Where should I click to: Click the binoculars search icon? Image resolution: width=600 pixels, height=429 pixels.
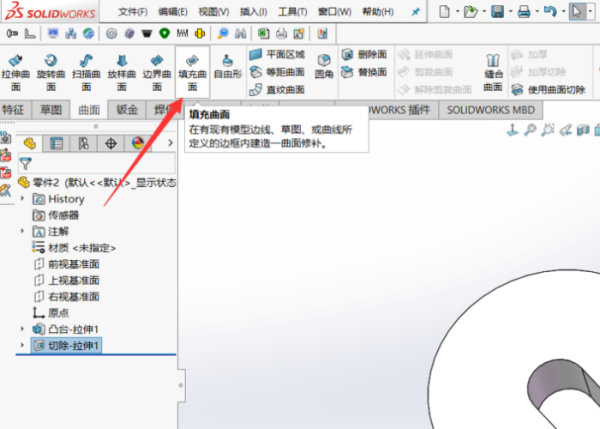(240, 34)
